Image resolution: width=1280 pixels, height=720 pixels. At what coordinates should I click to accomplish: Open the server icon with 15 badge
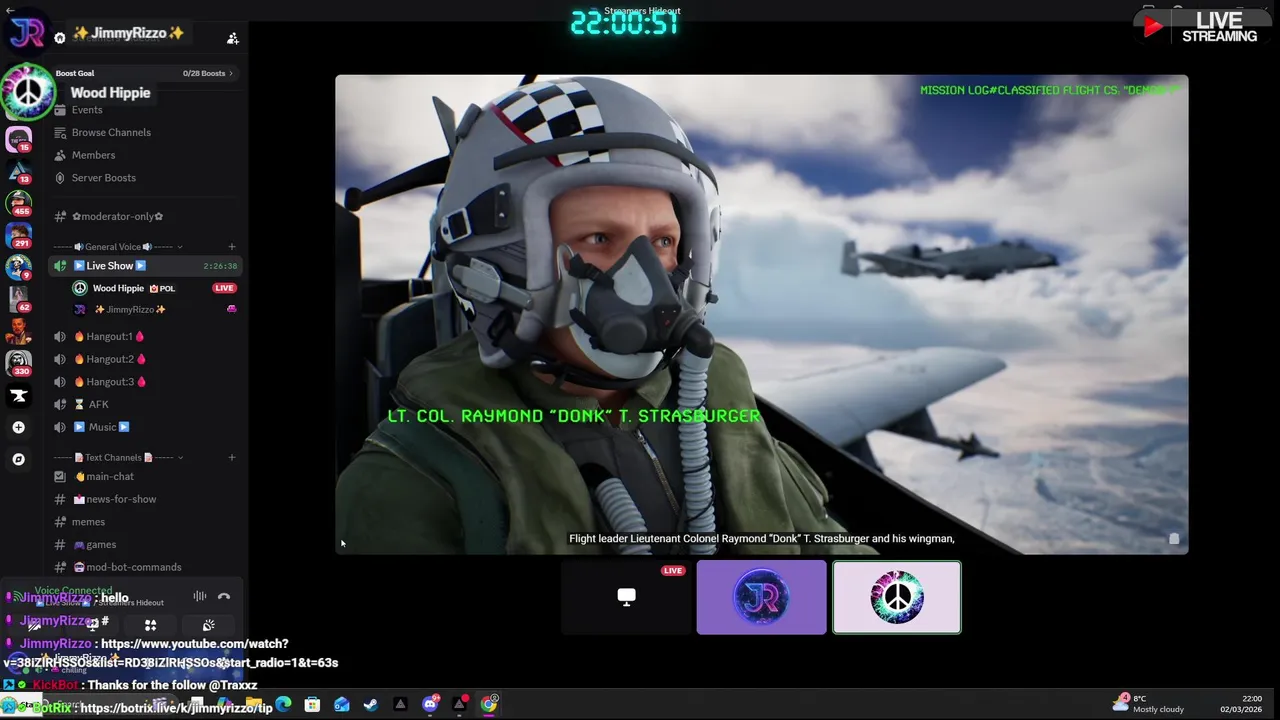point(19,139)
